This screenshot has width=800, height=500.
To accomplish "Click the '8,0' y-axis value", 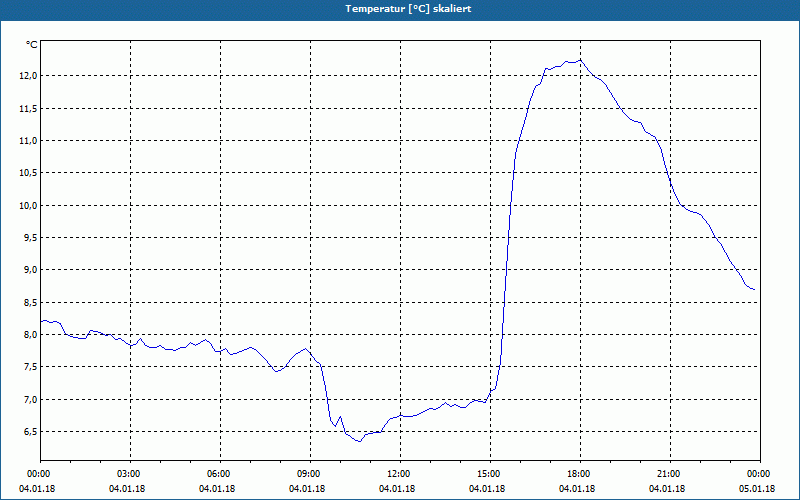I will (x=30, y=335).
